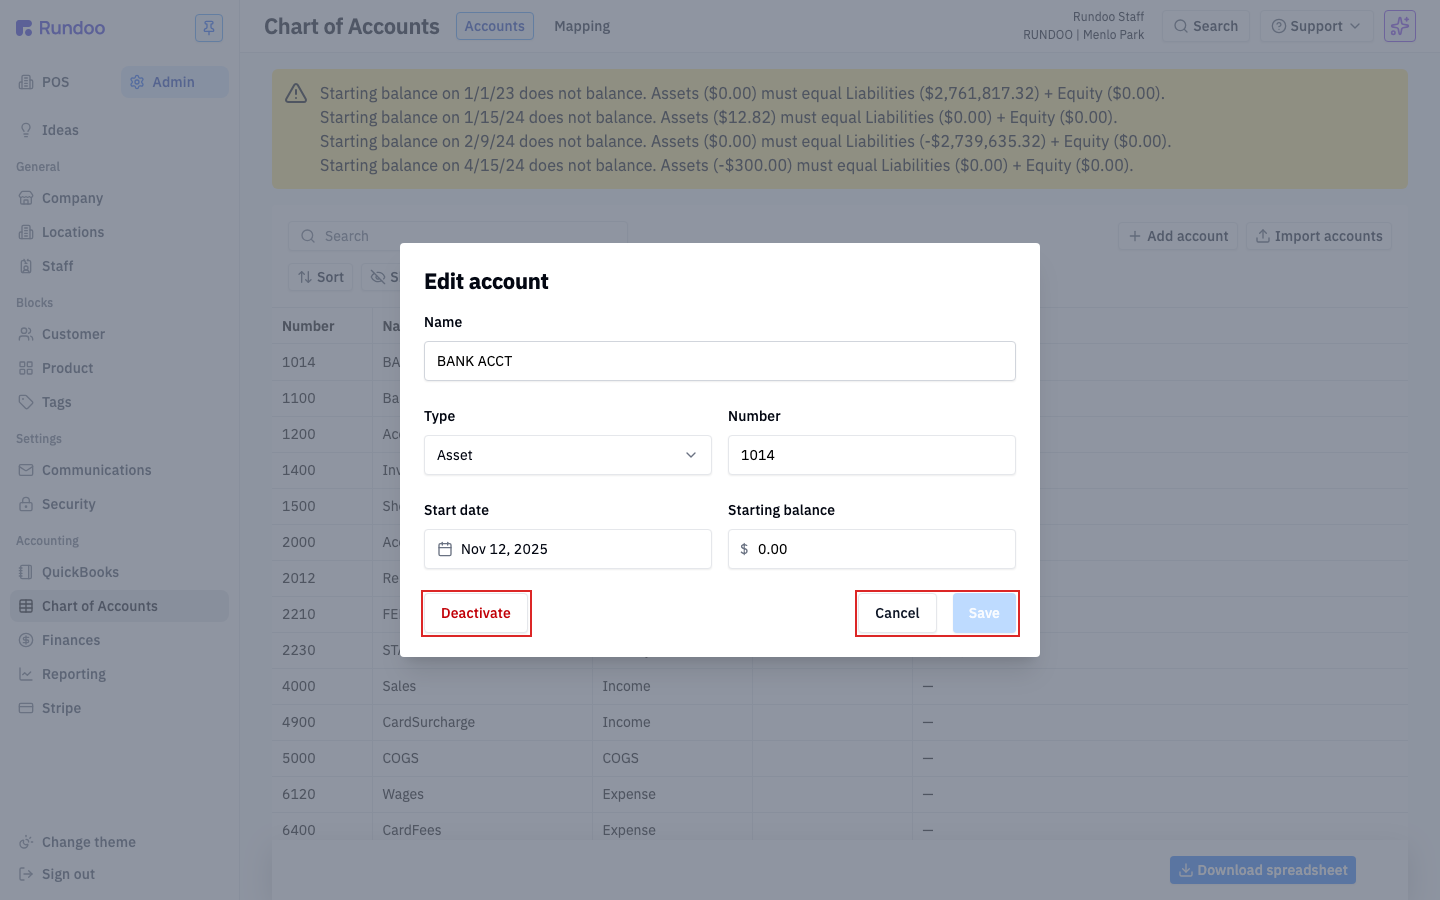Open Communications settings
The height and width of the screenshot is (900, 1440).
[119, 470]
